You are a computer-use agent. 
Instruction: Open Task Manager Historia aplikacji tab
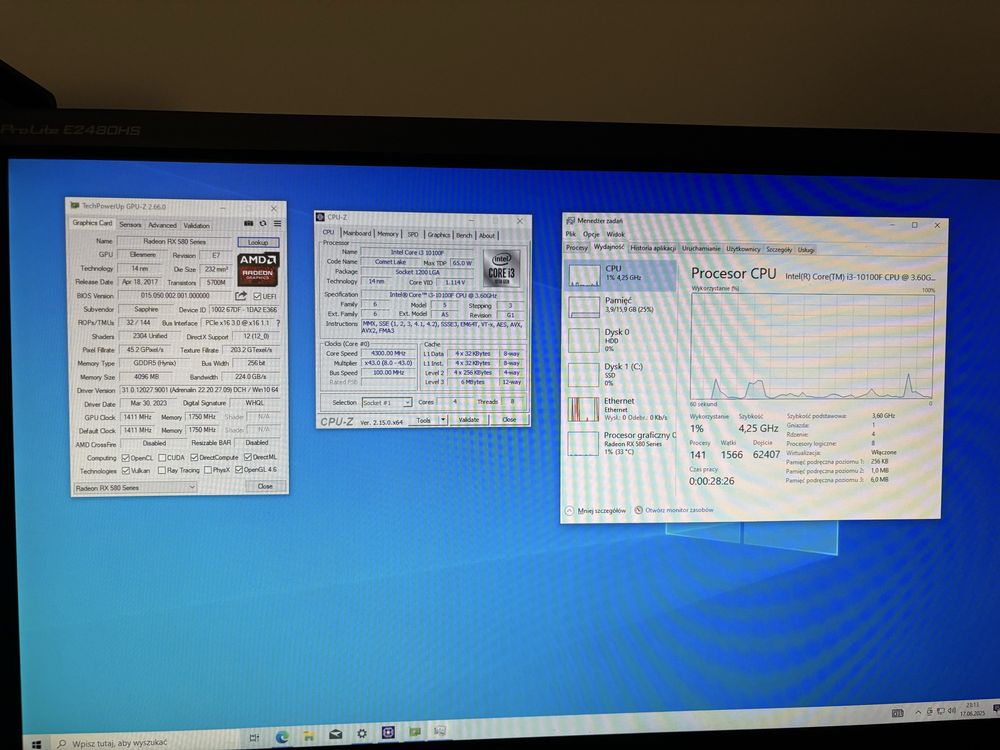653,248
